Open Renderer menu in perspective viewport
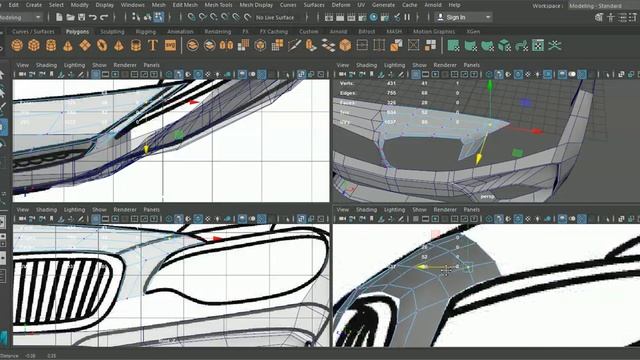This screenshot has width=640, height=360. 445,65
